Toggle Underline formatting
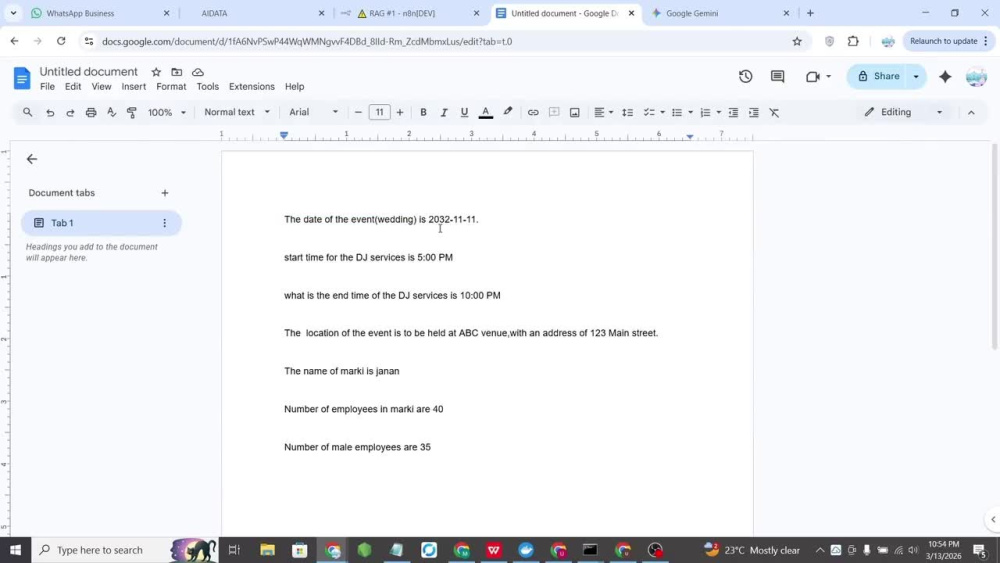Image resolution: width=1000 pixels, height=563 pixels. pyautogui.click(x=464, y=112)
